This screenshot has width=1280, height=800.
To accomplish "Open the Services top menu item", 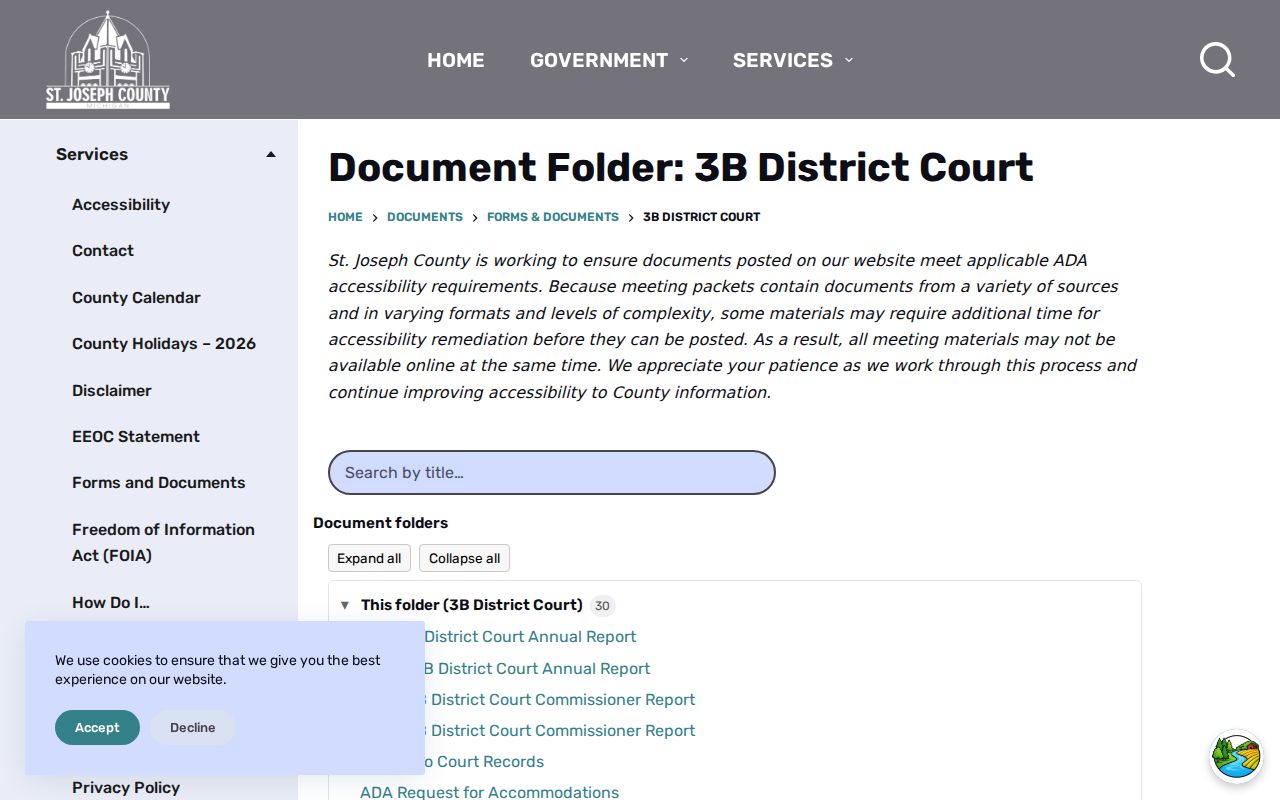I will (783, 60).
